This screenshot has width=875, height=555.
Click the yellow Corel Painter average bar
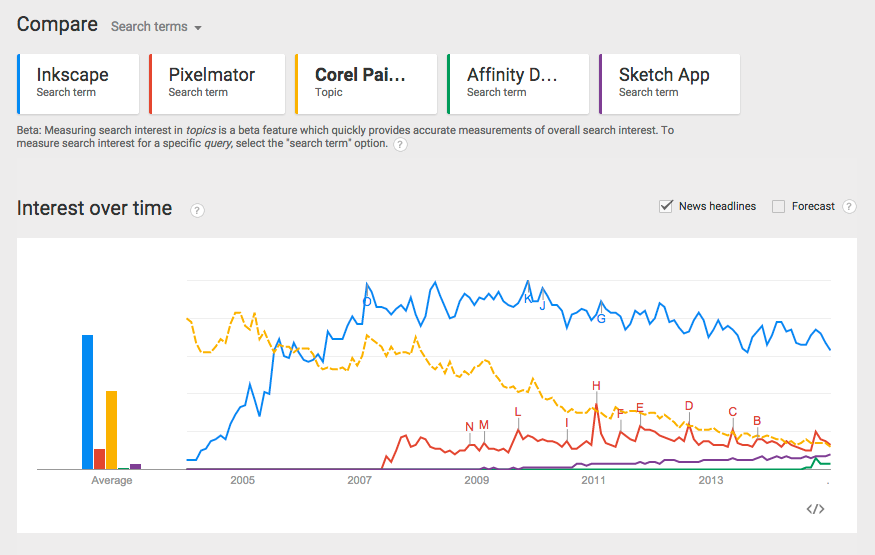(111, 429)
